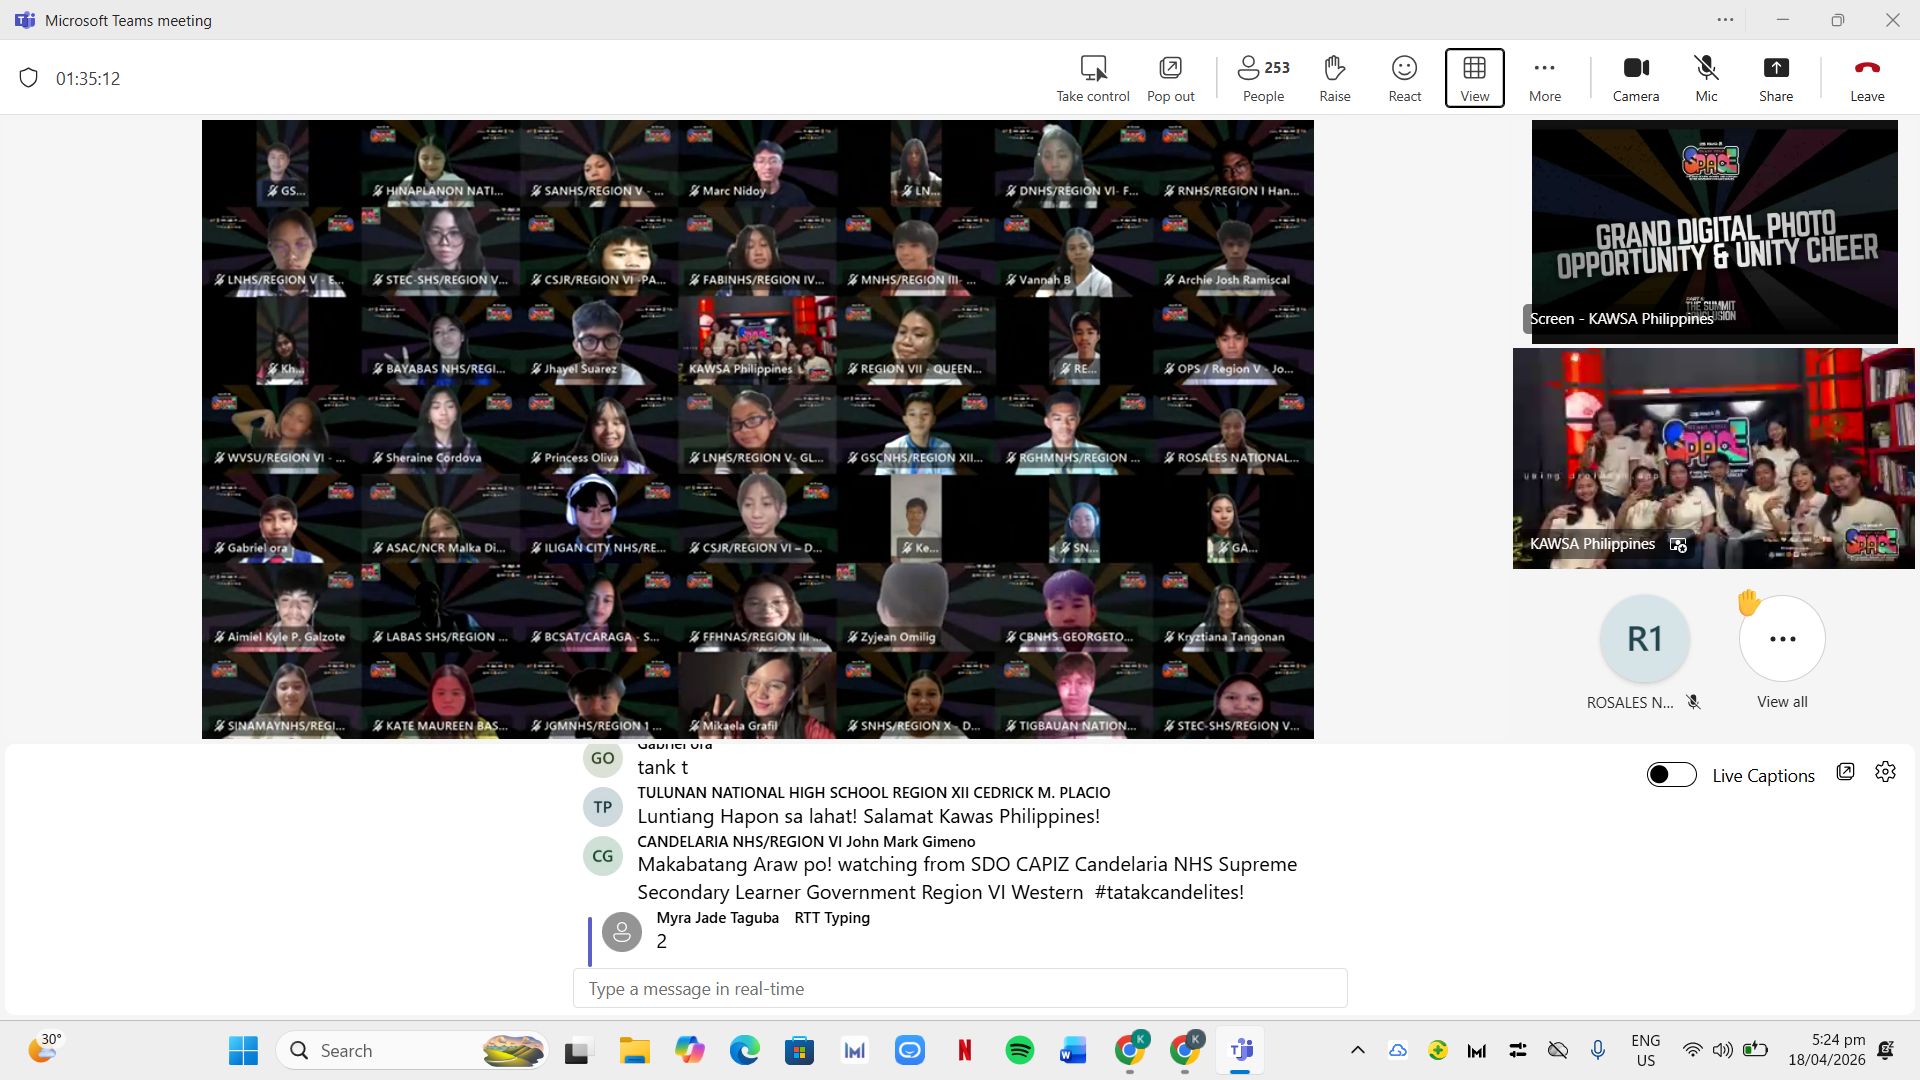Image resolution: width=1920 pixels, height=1080 pixels.
Task: Toggle the Camera on or off
Action: pos(1636,78)
